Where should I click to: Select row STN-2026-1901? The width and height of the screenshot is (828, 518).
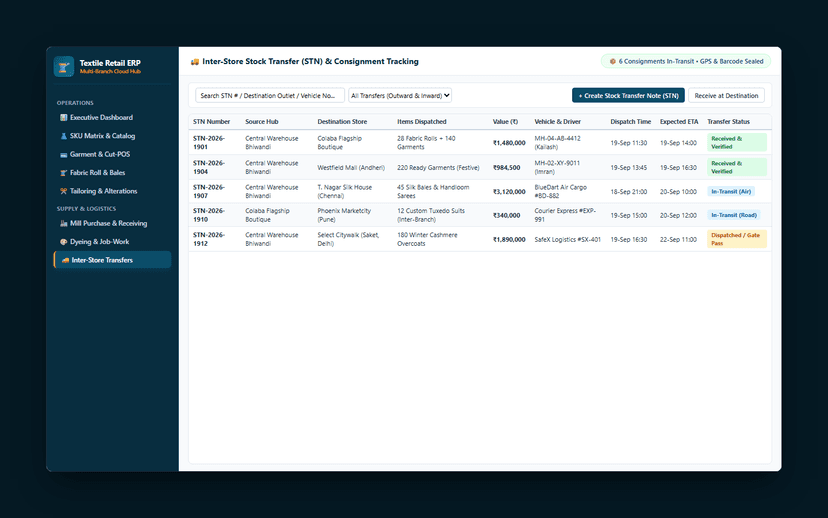480,143
